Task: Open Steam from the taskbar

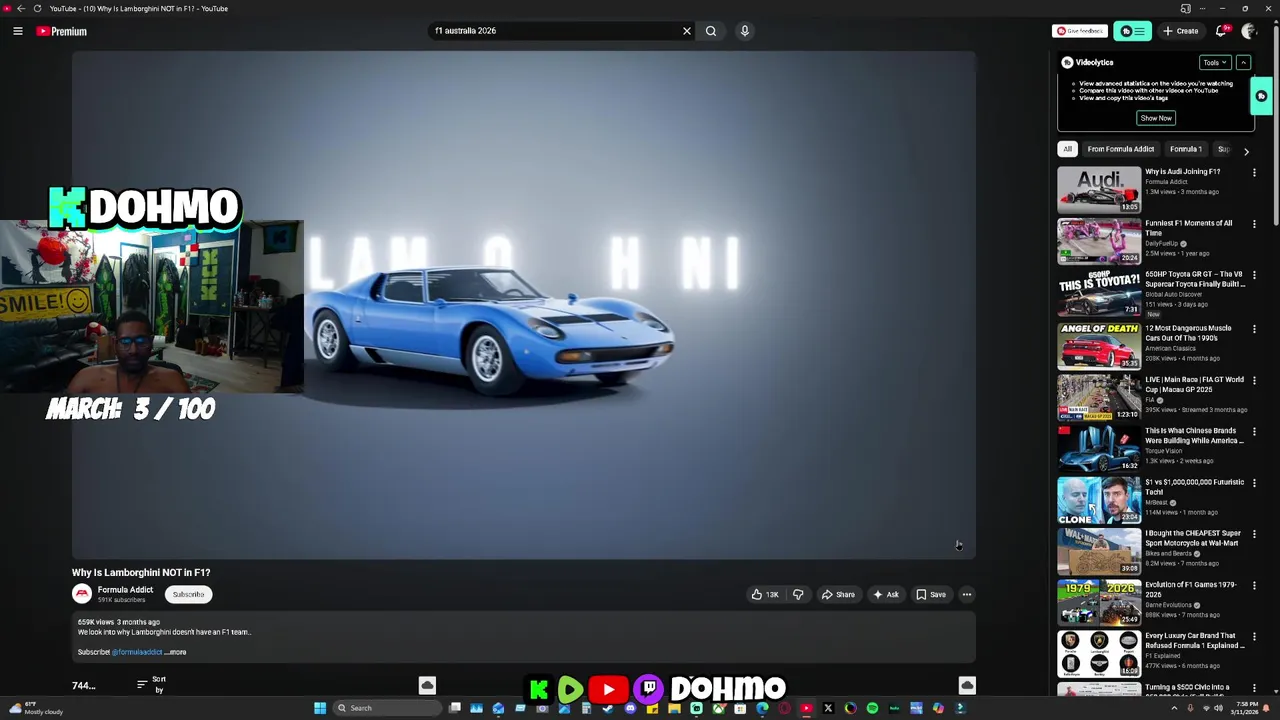Action: click(x=608, y=708)
